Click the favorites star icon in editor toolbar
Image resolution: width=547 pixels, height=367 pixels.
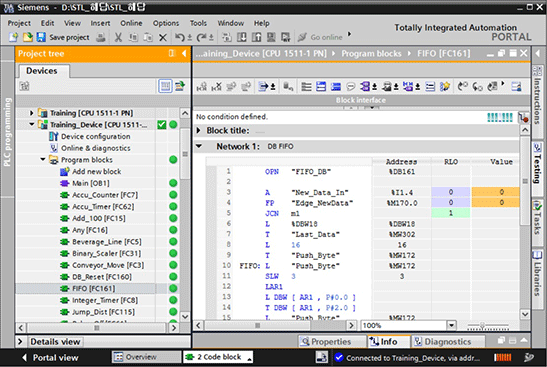coord(445,86)
